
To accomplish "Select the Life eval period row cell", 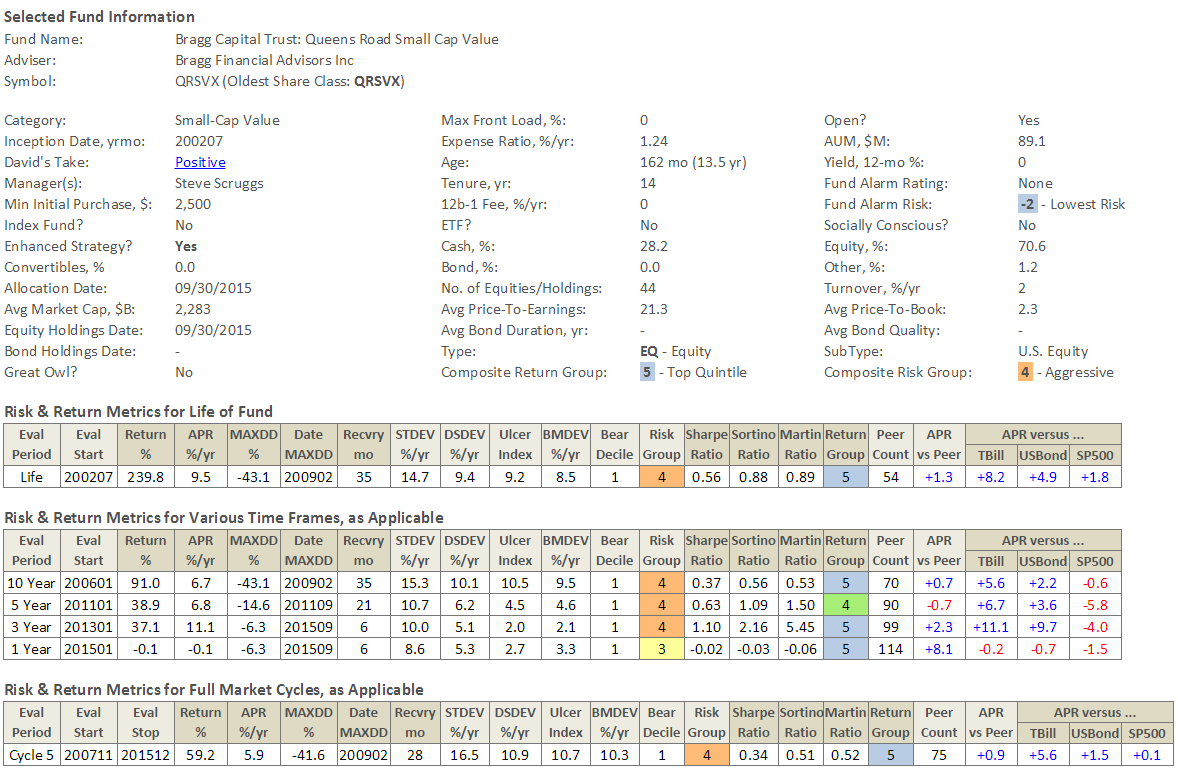I will [32, 478].
